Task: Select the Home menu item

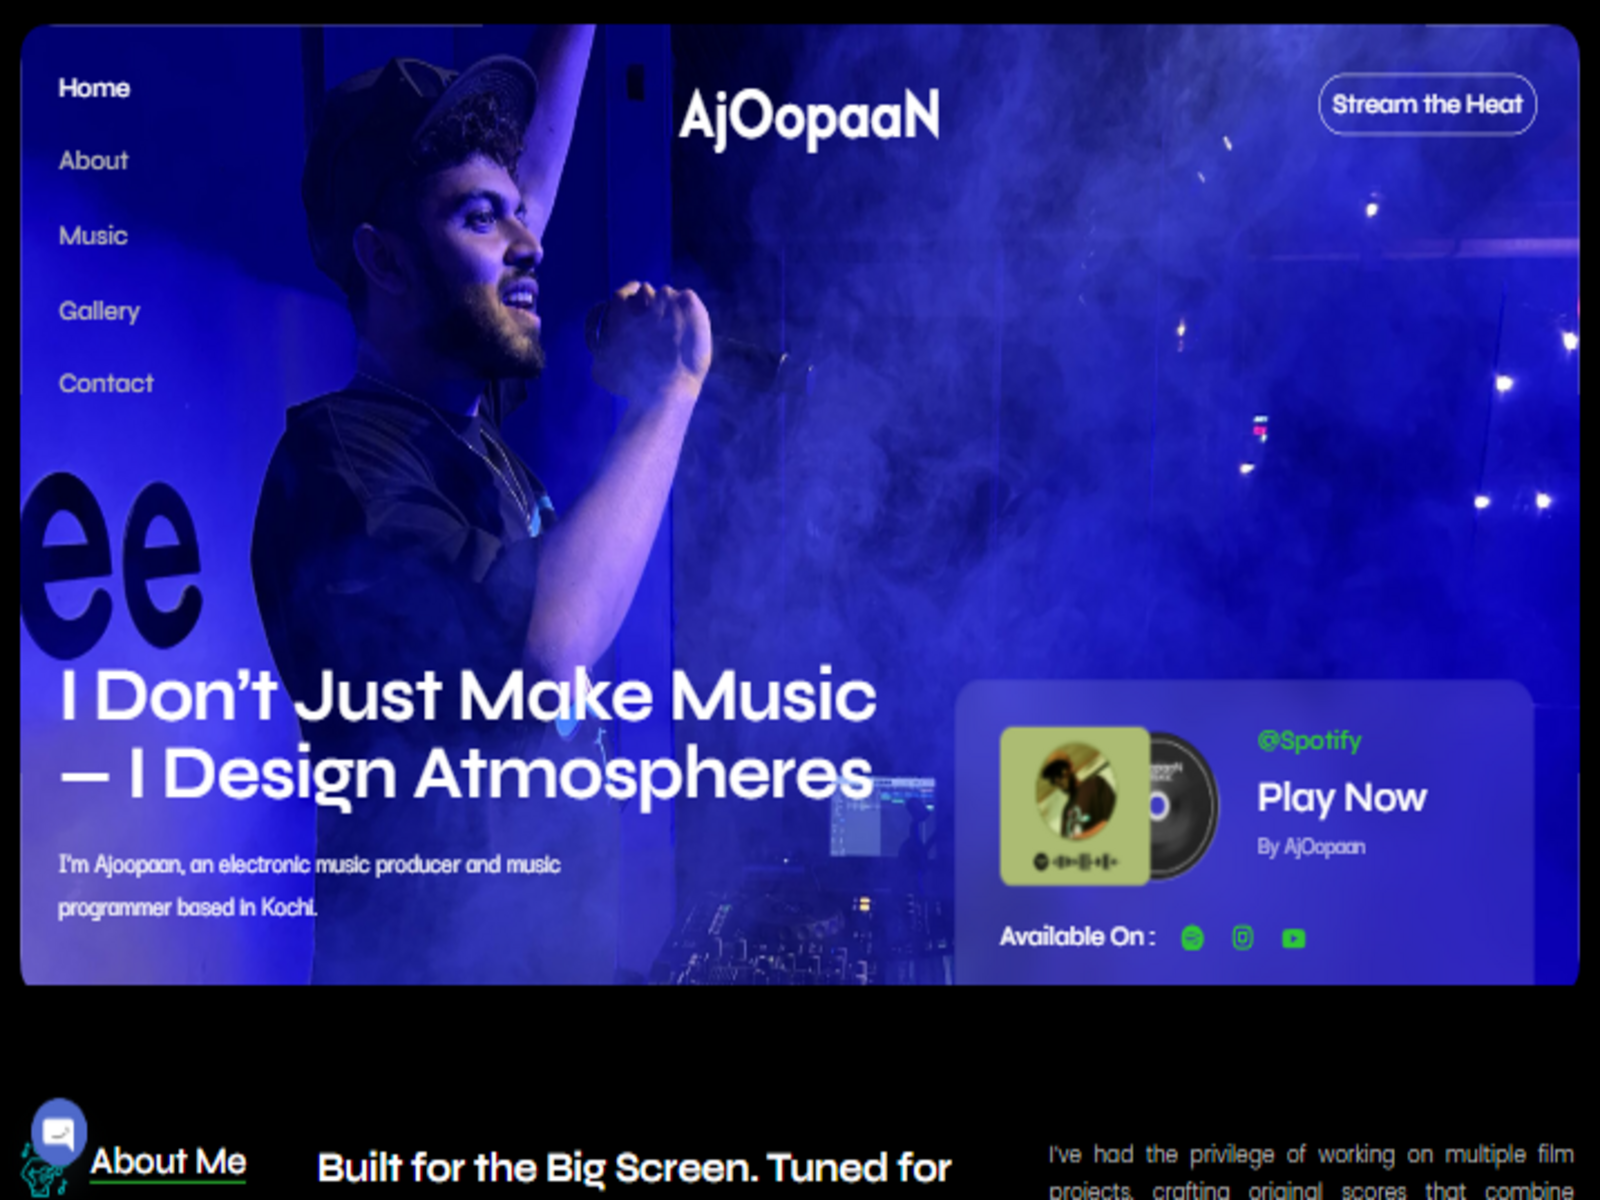Action: (94, 88)
